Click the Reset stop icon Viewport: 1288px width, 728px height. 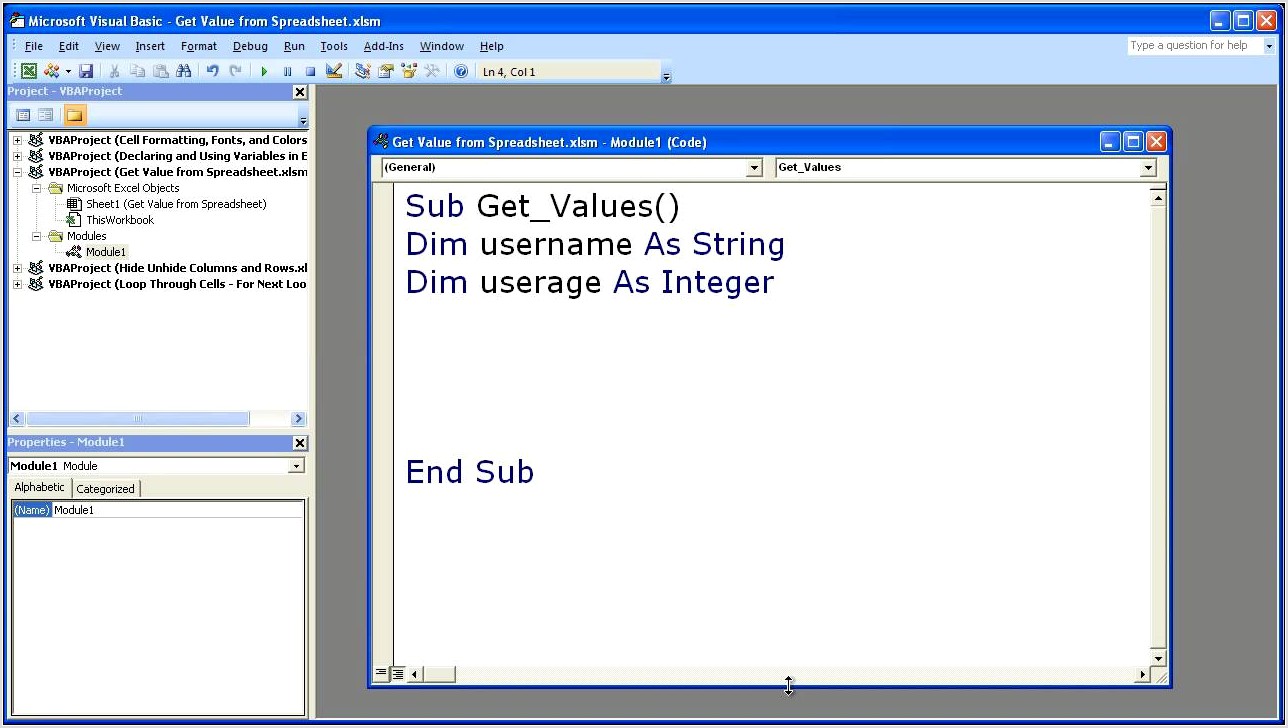coord(310,71)
